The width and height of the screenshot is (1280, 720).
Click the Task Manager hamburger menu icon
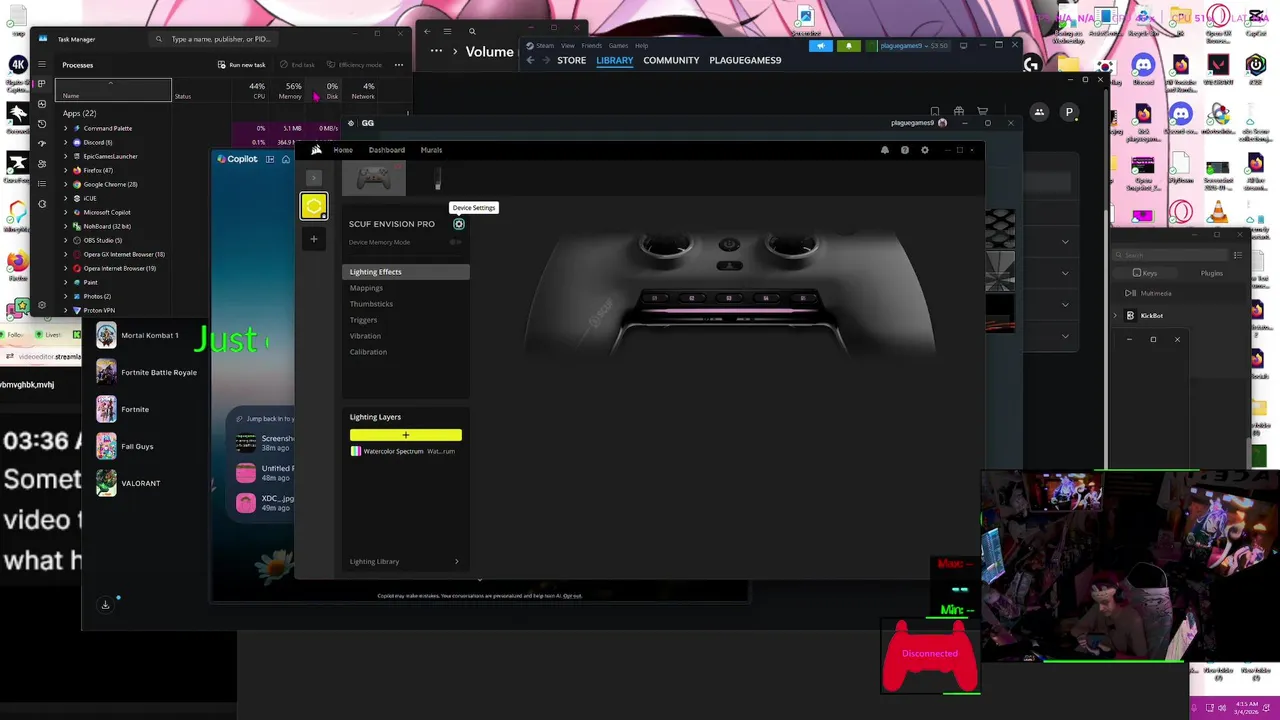[x=41, y=65]
